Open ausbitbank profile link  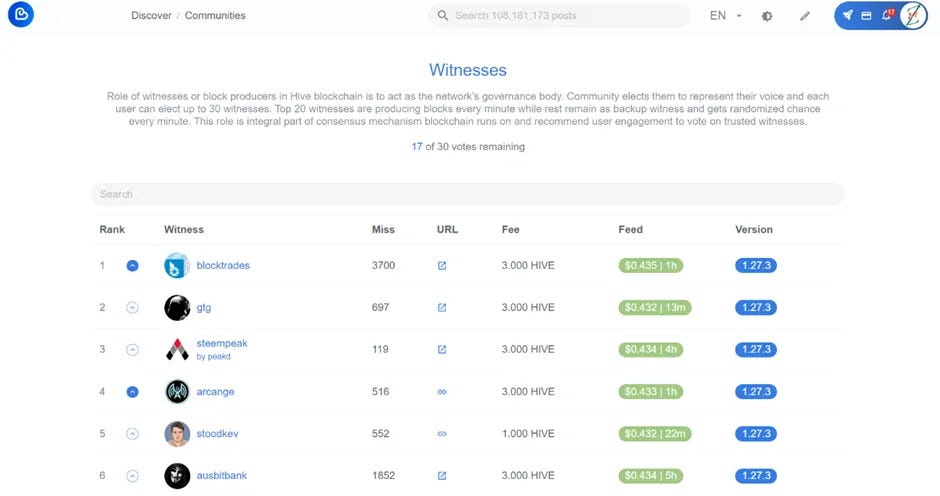[x=222, y=476]
